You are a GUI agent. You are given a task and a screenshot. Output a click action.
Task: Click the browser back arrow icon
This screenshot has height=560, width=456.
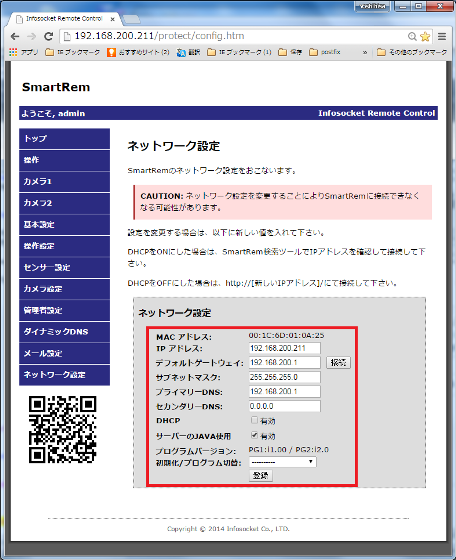(15, 36)
